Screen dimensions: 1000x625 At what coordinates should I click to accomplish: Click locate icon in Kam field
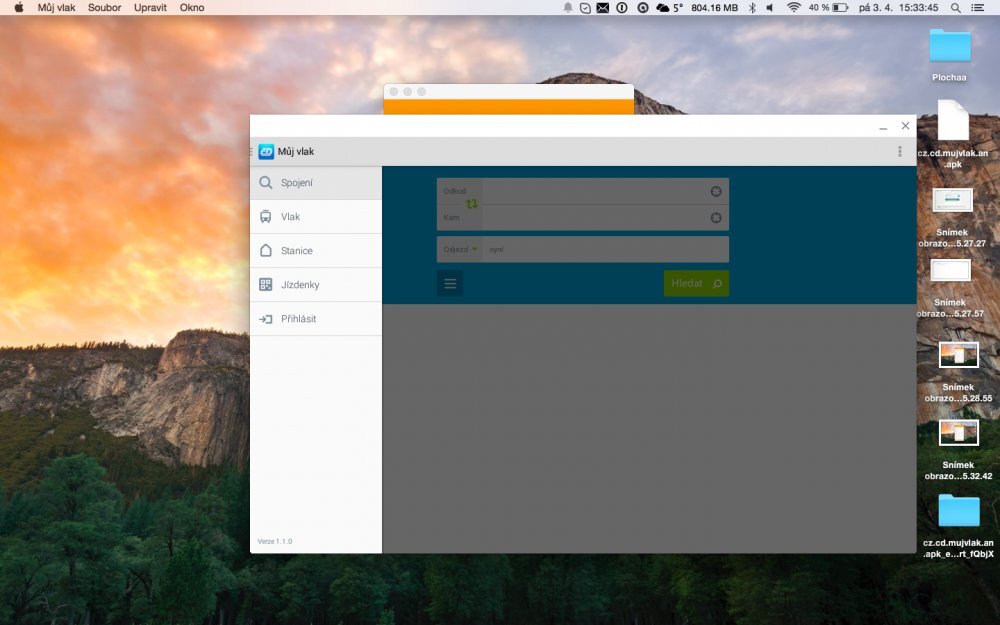pyautogui.click(x=716, y=217)
